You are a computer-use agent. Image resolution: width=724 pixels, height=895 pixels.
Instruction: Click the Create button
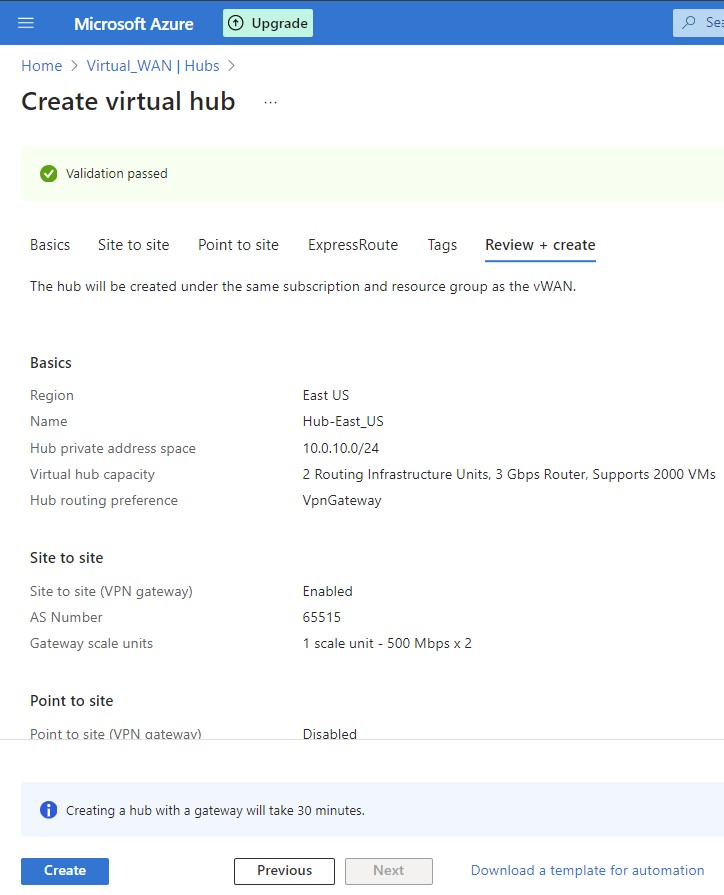tap(65, 870)
